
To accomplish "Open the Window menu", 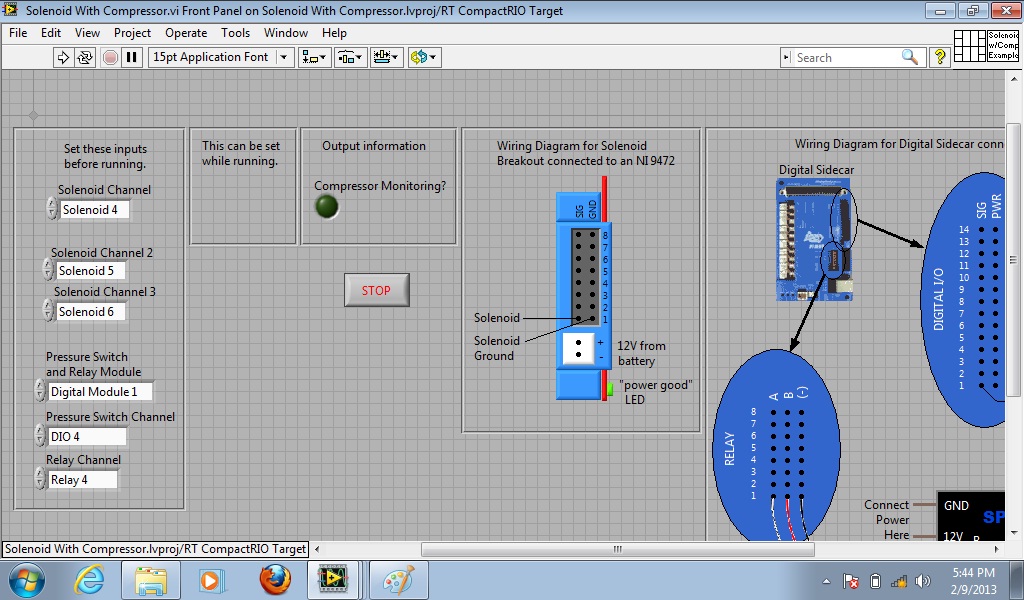I will [x=285, y=33].
